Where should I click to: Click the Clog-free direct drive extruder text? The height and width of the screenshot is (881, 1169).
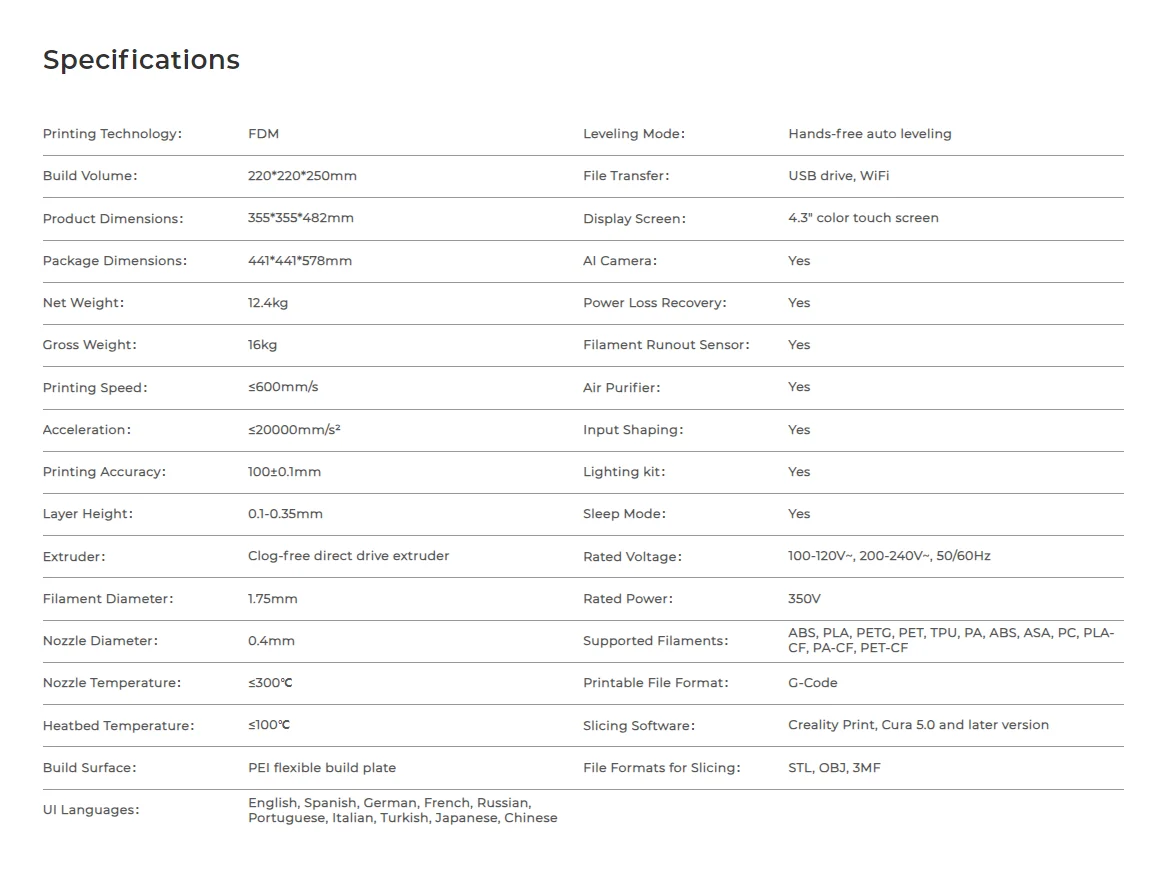tap(348, 556)
